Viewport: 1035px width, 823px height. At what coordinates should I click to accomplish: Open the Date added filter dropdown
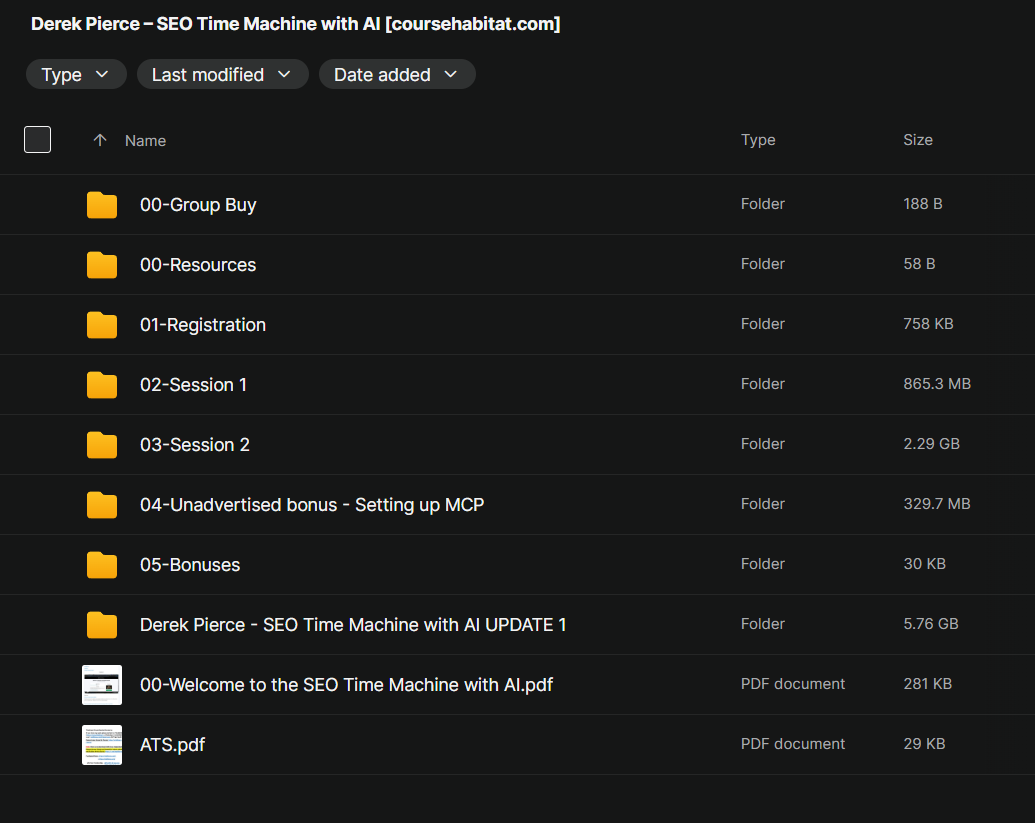(x=396, y=75)
